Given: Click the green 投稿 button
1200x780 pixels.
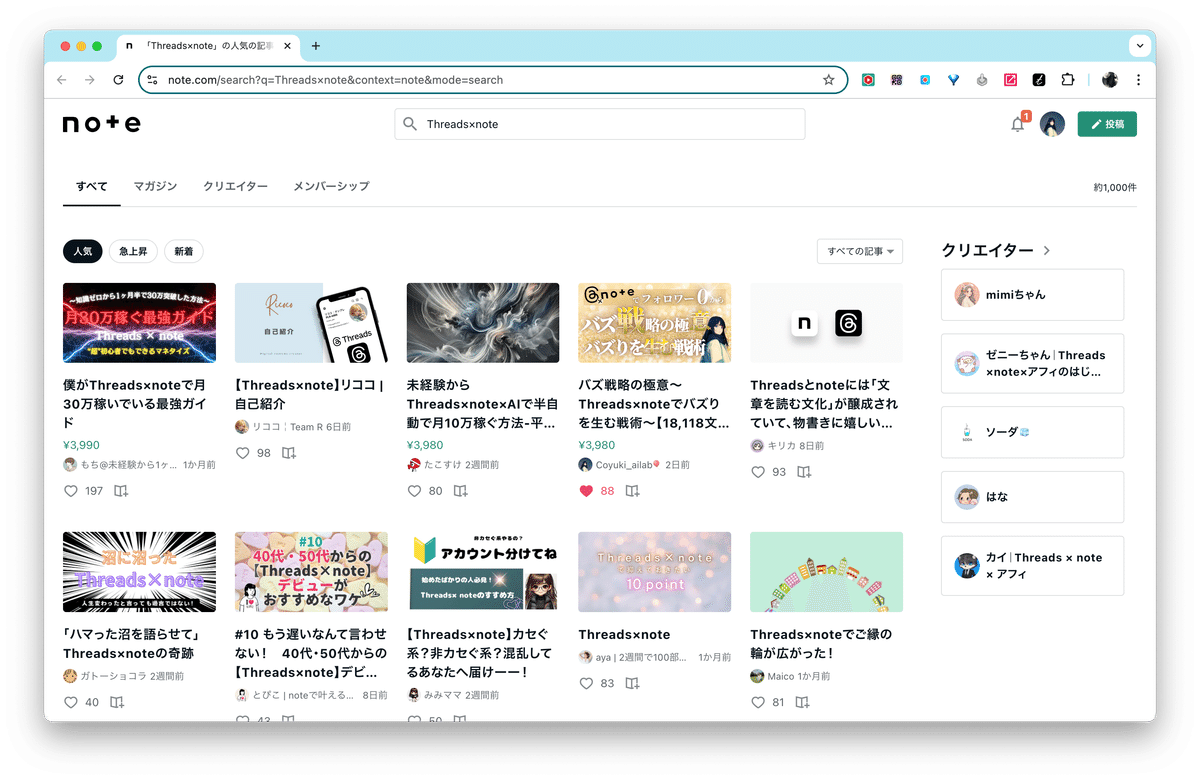Looking at the screenshot, I should 1107,123.
